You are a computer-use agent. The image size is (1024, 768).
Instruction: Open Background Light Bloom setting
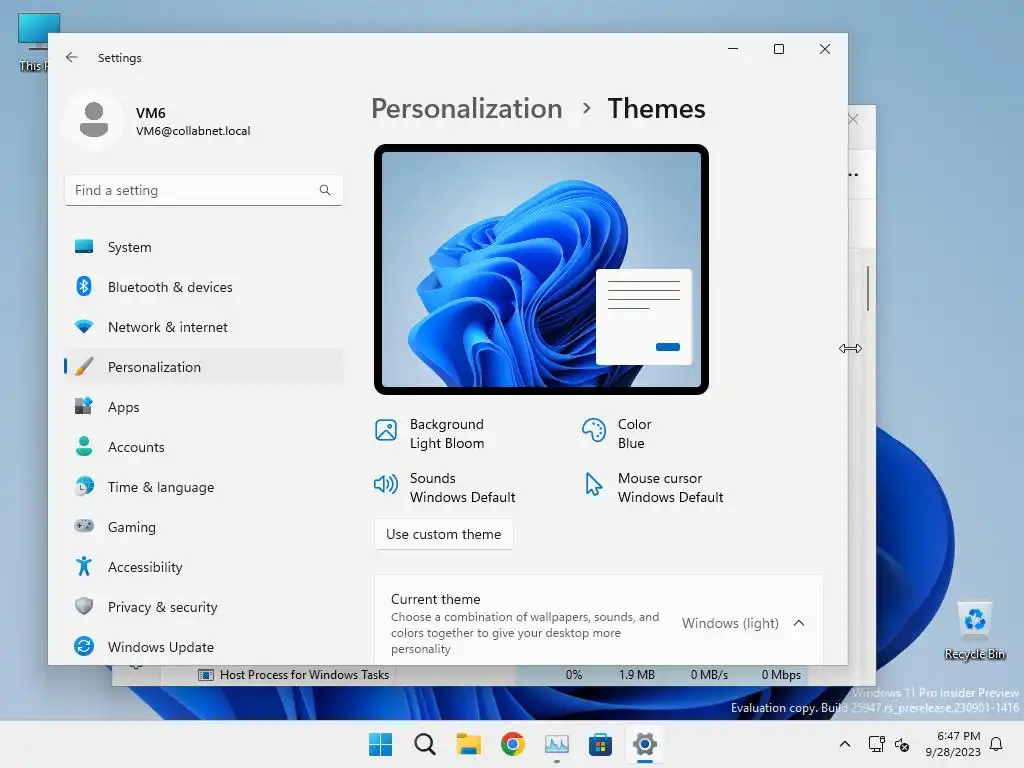(x=430, y=434)
